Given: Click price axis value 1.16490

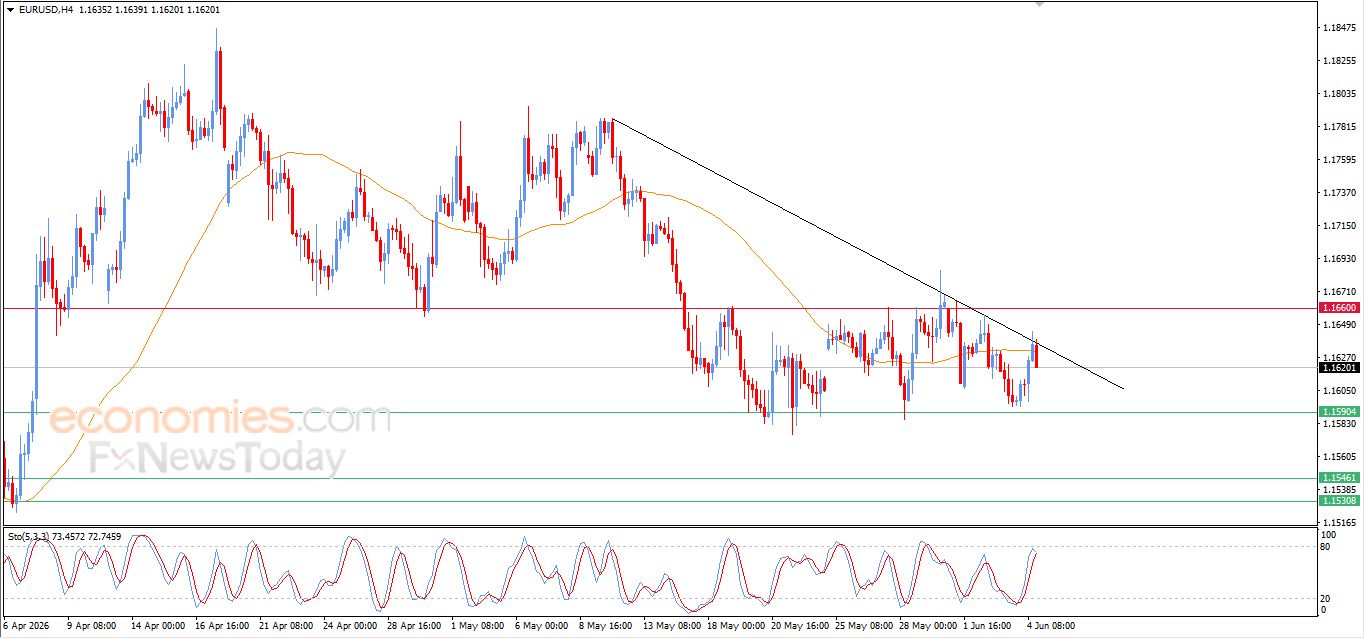Looking at the screenshot, I should tap(1338, 325).
